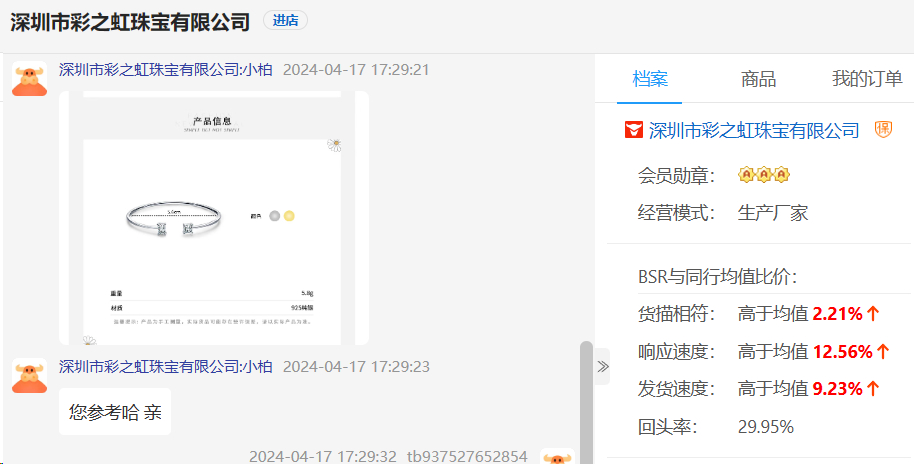Open the 我的订单 tab

(867, 79)
